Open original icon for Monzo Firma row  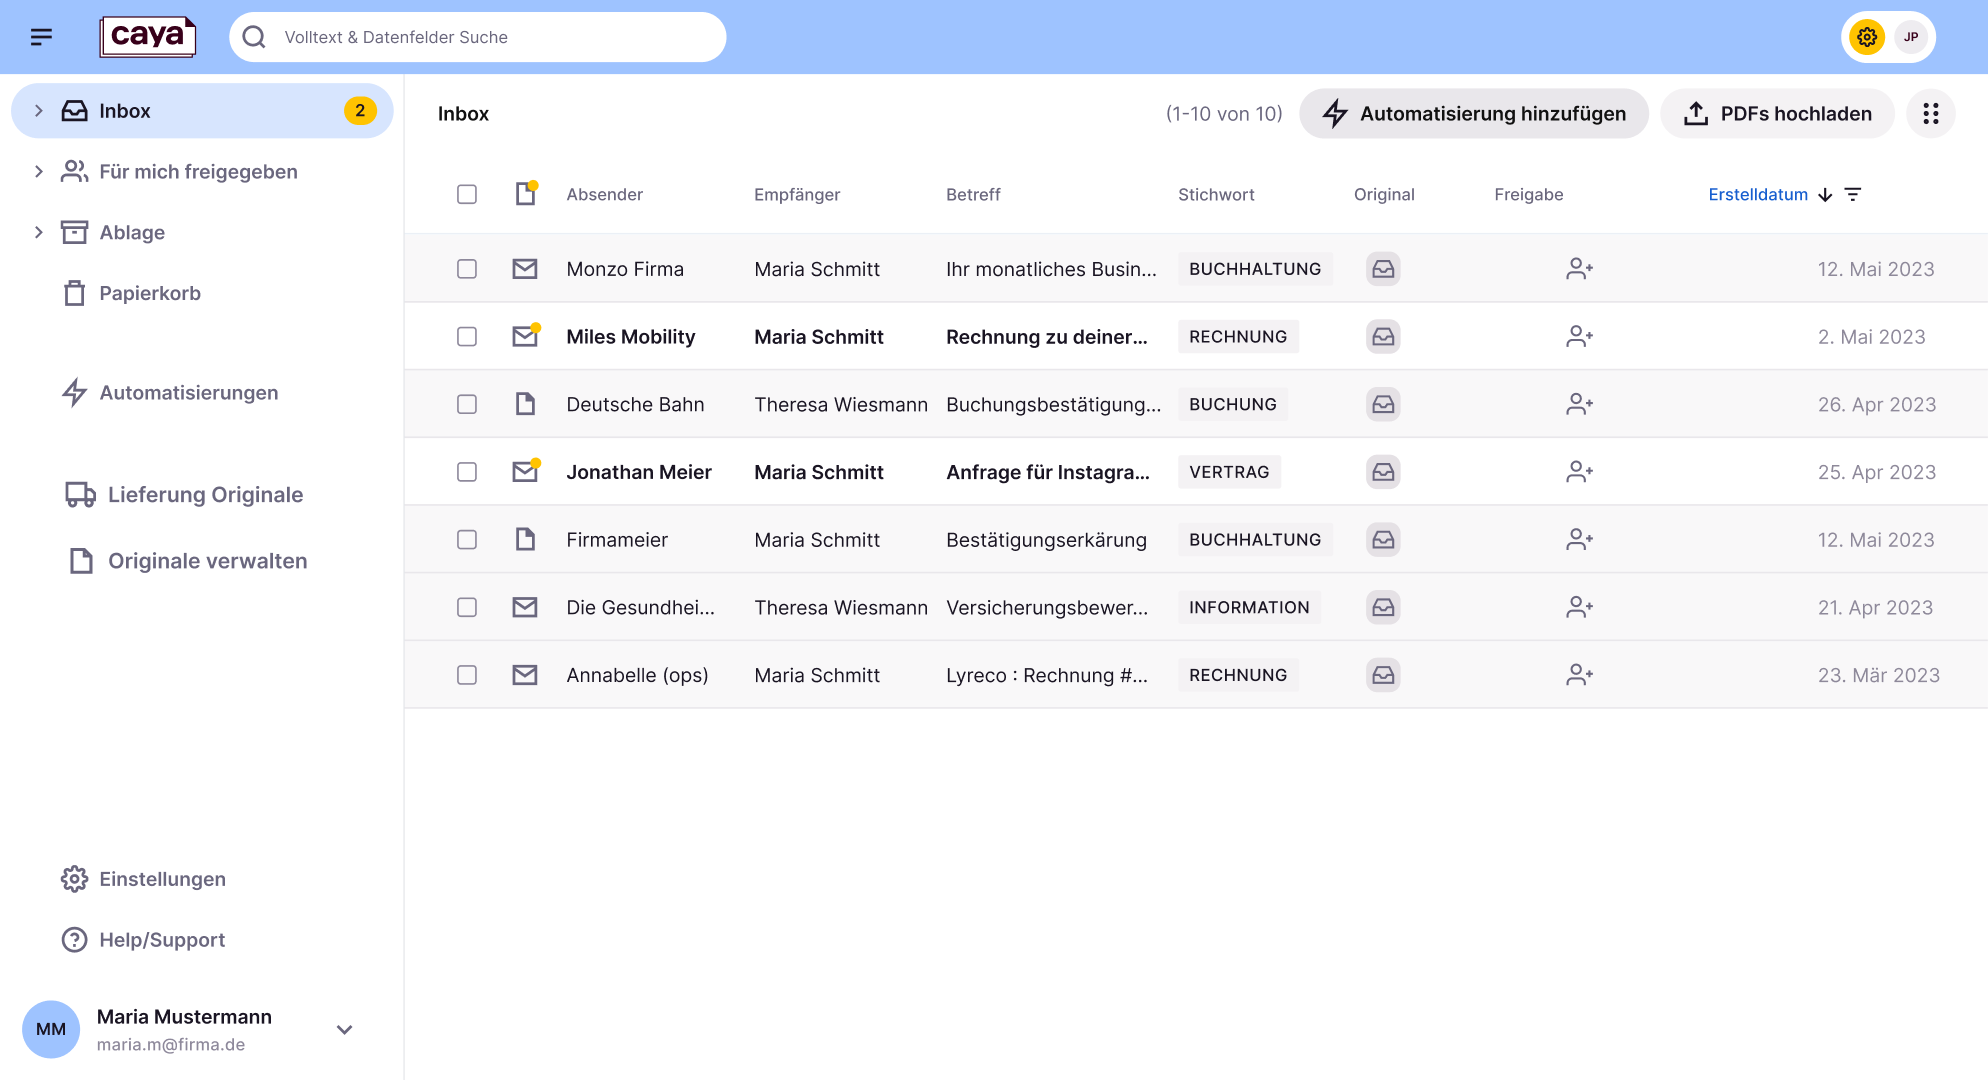(1383, 269)
